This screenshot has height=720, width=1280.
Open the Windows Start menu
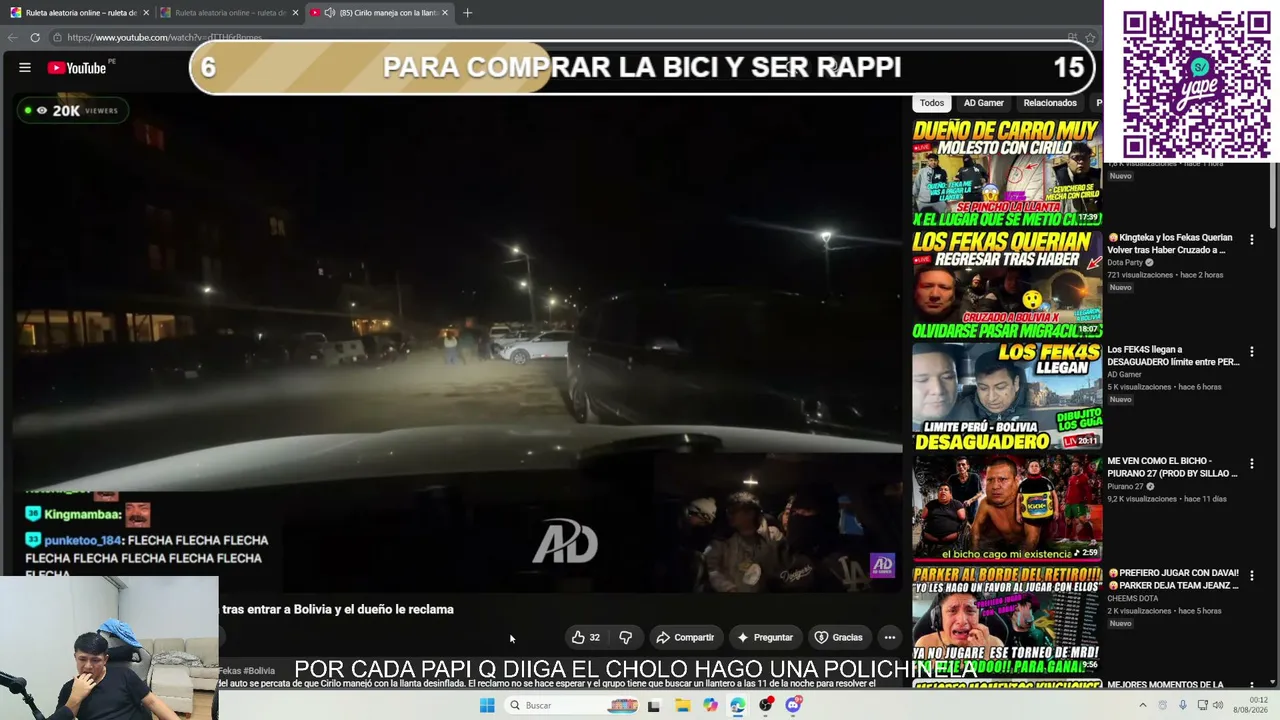pyautogui.click(x=487, y=705)
